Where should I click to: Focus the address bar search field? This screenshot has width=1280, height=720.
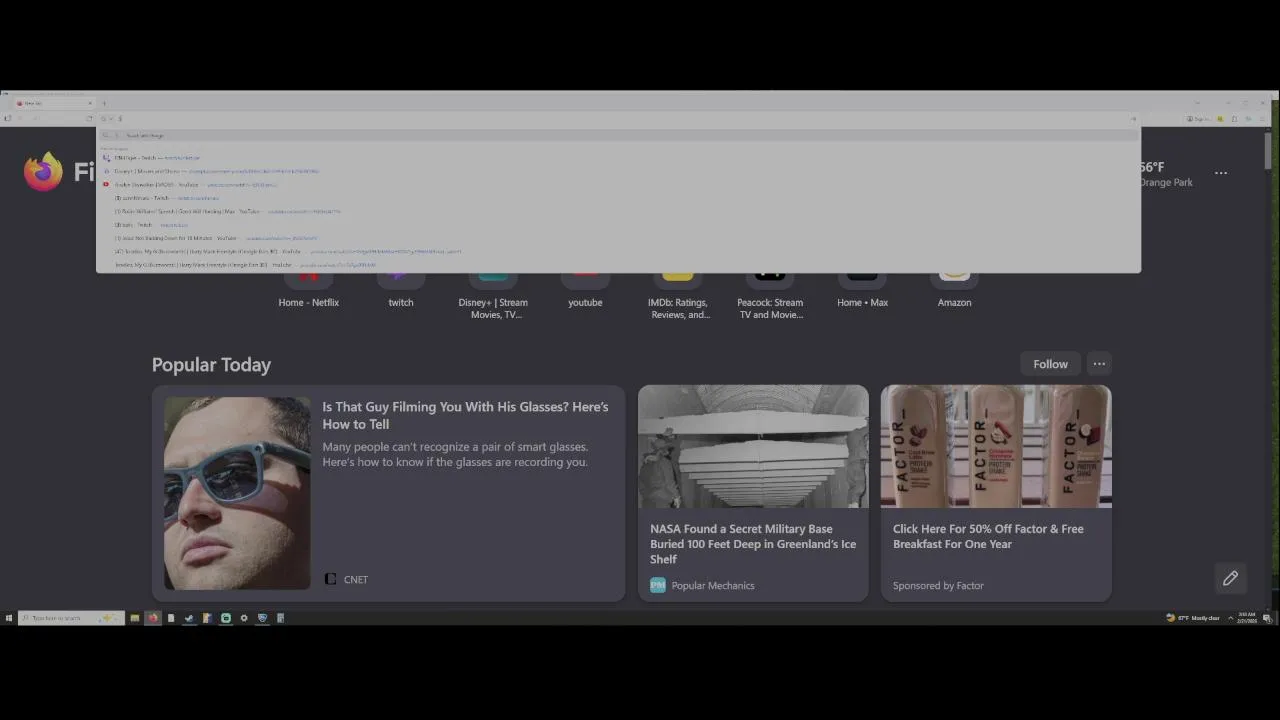click(x=620, y=118)
